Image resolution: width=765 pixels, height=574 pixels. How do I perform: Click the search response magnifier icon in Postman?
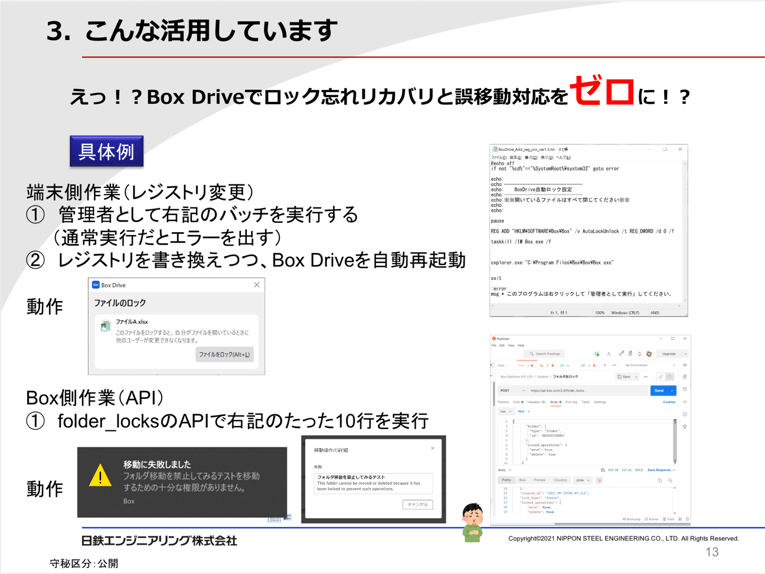pos(670,480)
